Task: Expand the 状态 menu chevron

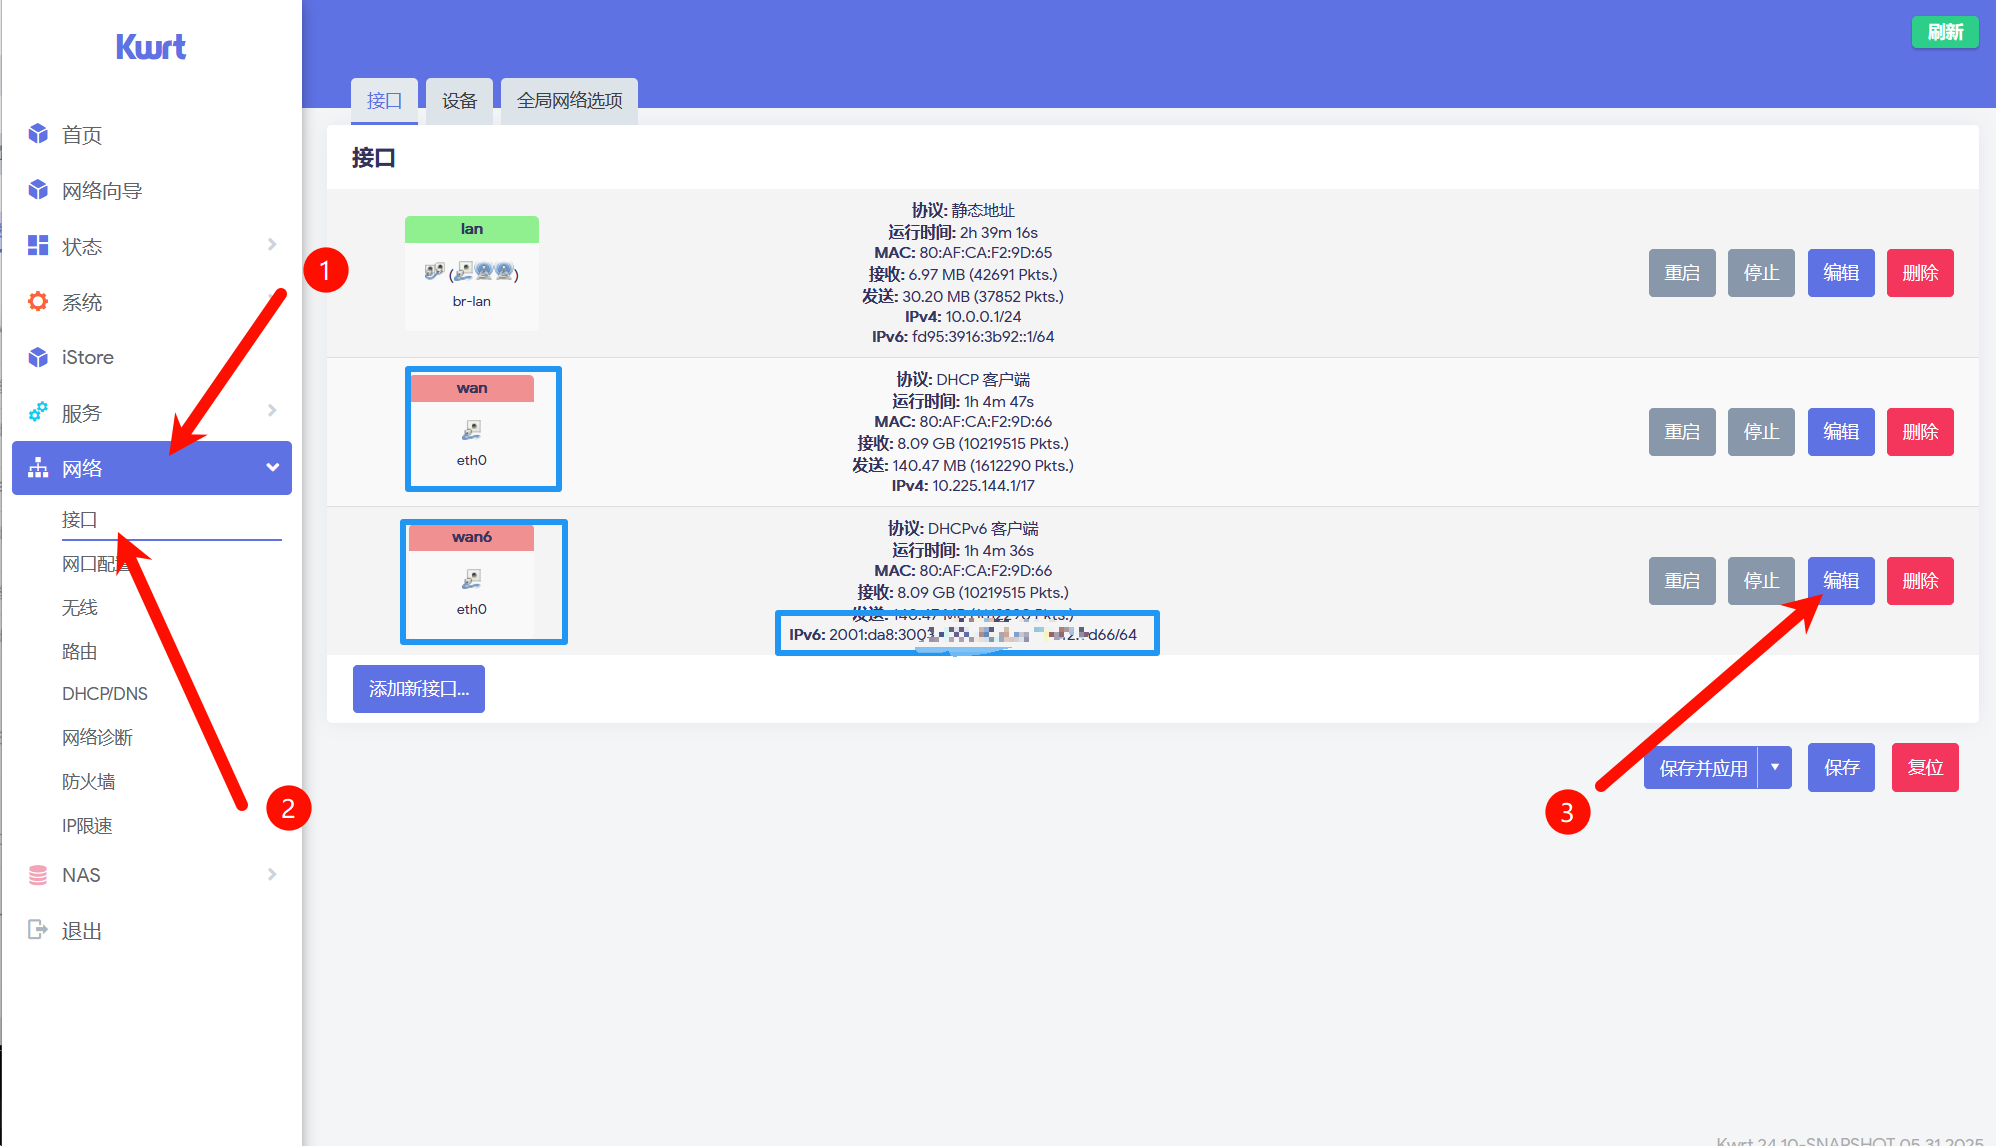Action: pyautogui.click(x=272, y=245)
